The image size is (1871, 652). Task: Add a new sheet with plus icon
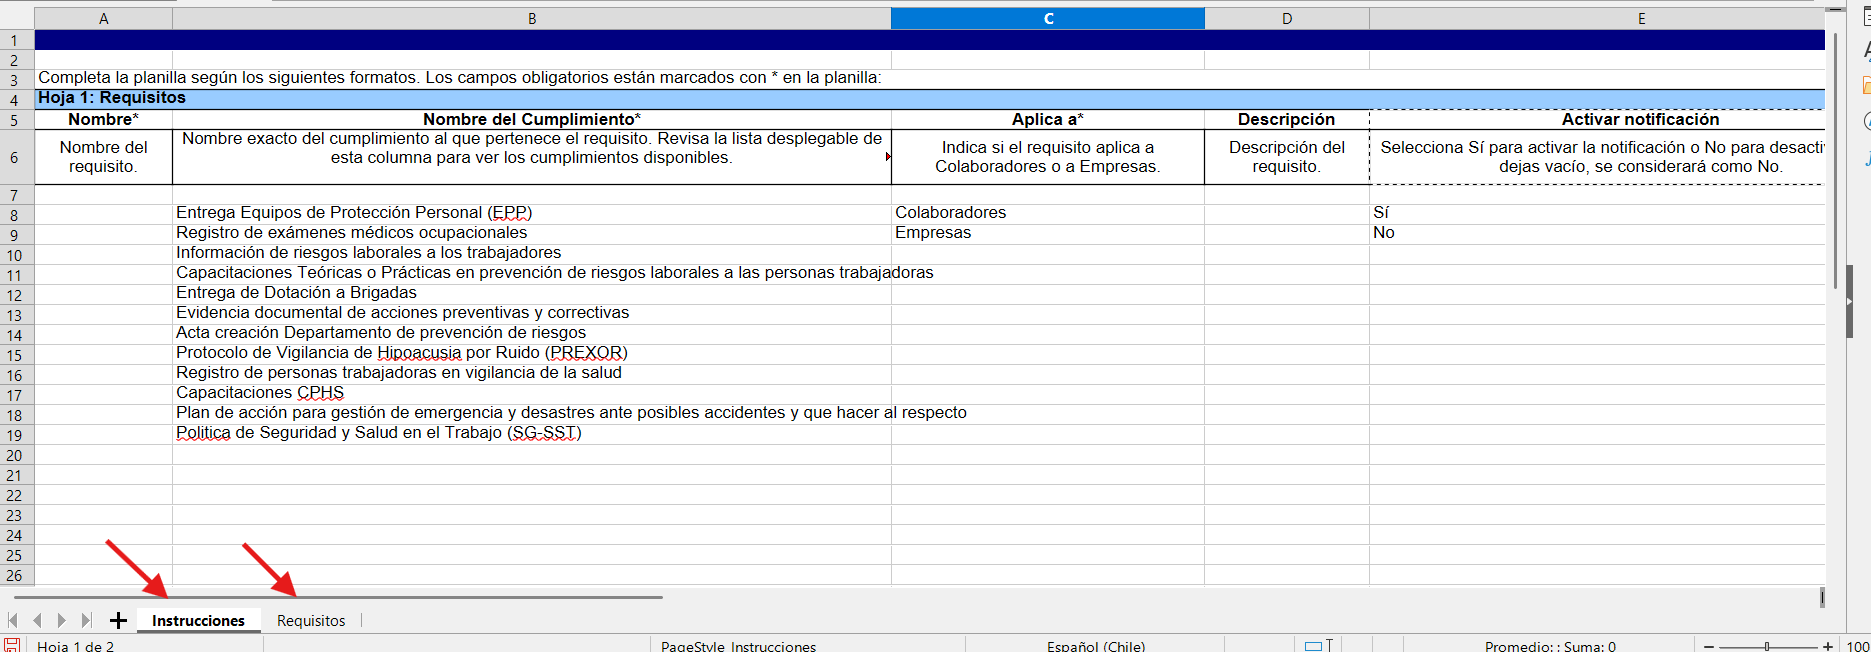[x=118, y=620]
